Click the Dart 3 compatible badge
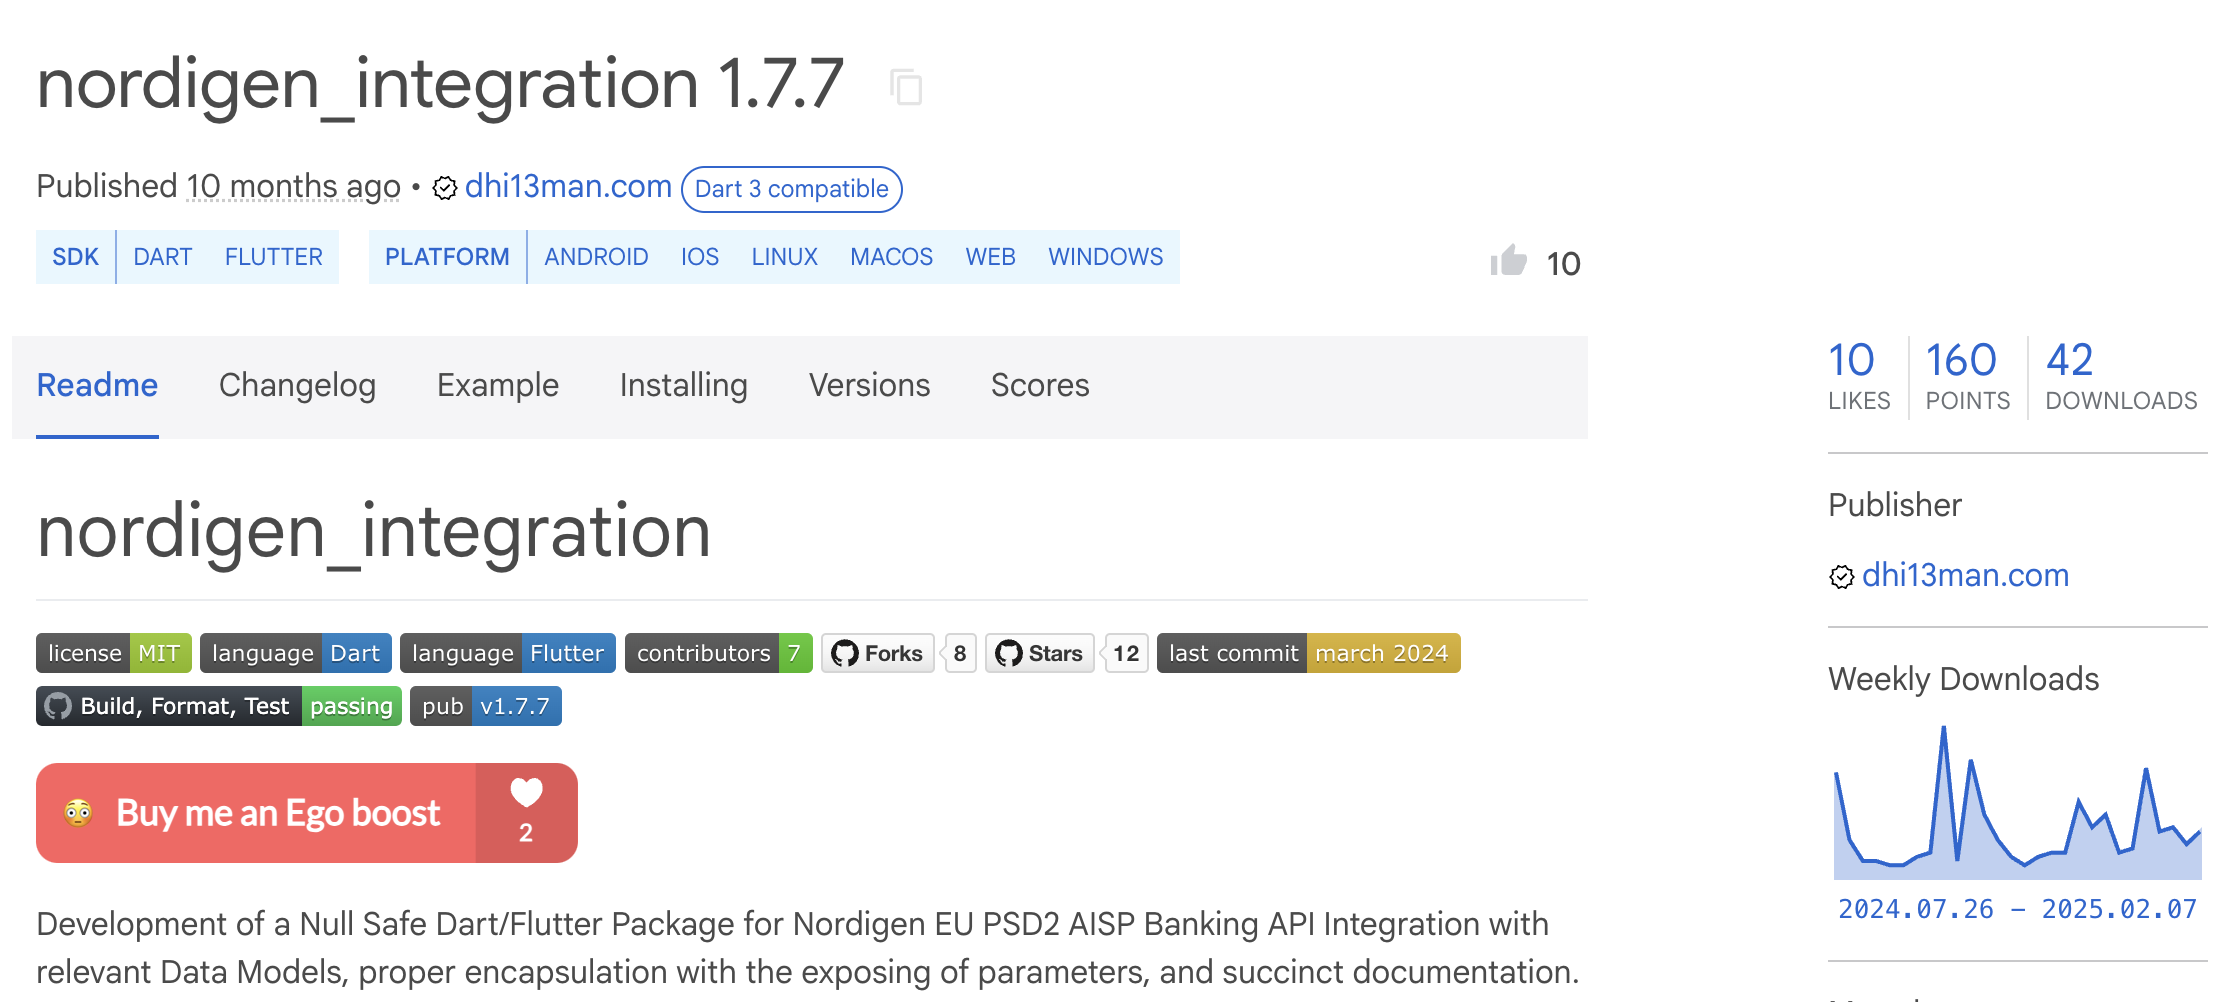2240x1002 pixels. click(792, 188)
